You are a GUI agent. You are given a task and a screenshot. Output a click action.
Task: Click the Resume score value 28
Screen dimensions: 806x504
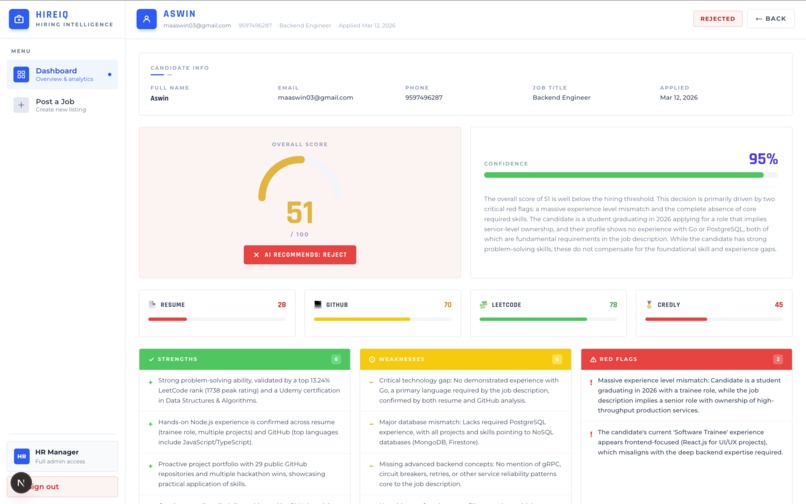(x=282, y=304)
